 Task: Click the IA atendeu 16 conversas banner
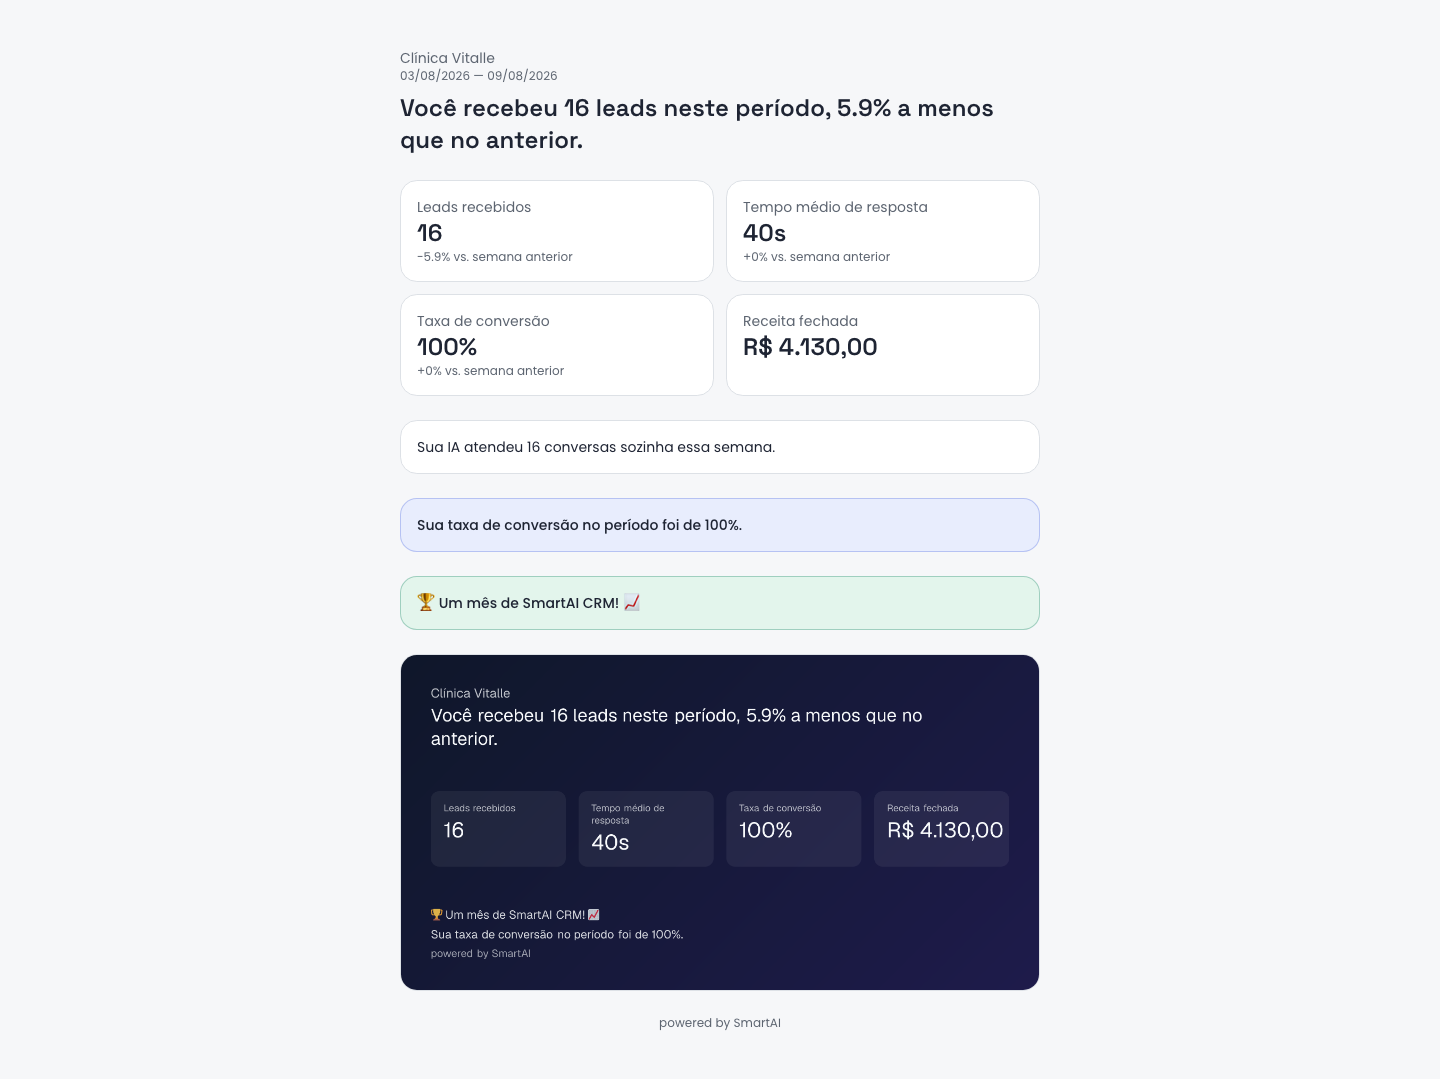(720, 447)
